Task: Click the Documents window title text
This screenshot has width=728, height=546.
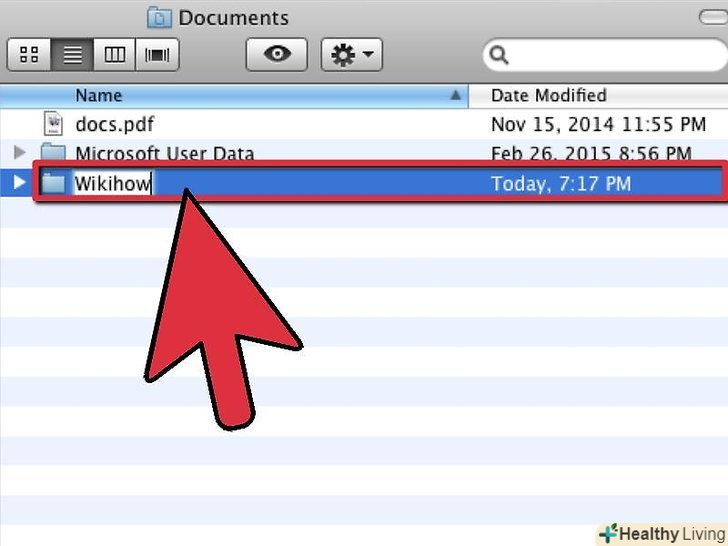Action: pos(234,18)
